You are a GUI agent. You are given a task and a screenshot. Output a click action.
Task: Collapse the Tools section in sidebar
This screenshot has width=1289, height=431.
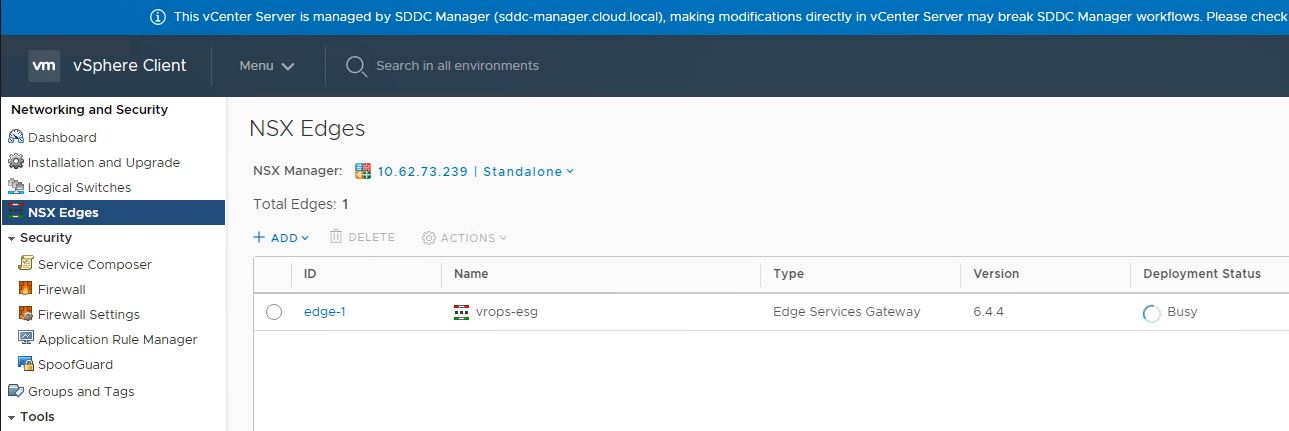point(11,417)
